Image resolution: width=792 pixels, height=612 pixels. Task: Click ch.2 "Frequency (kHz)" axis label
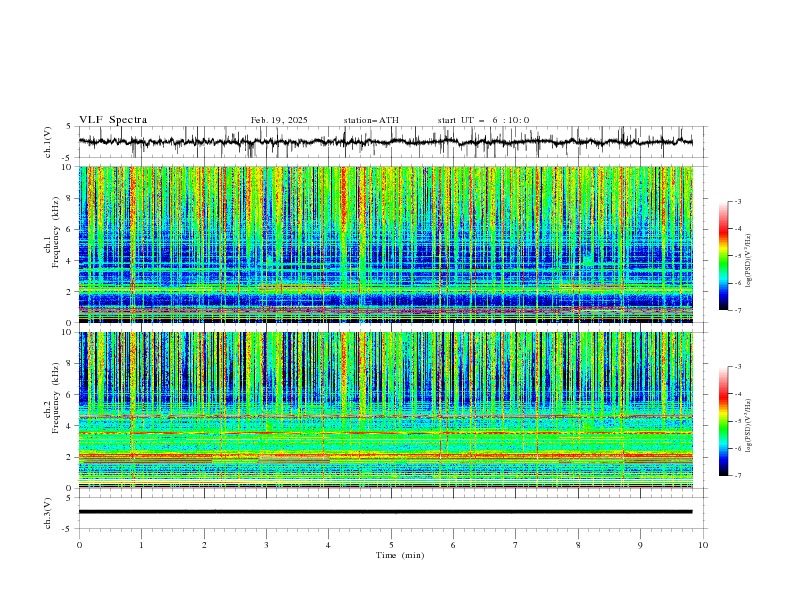(x=55, y=398)
